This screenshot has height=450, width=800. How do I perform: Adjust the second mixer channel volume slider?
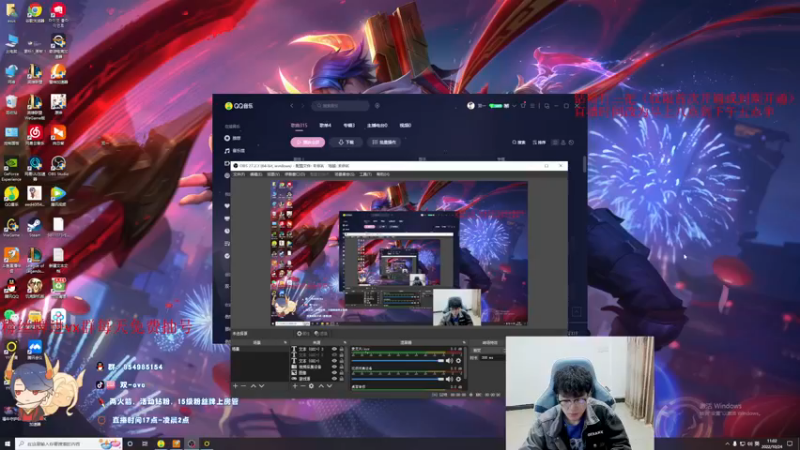click(397, 379)
